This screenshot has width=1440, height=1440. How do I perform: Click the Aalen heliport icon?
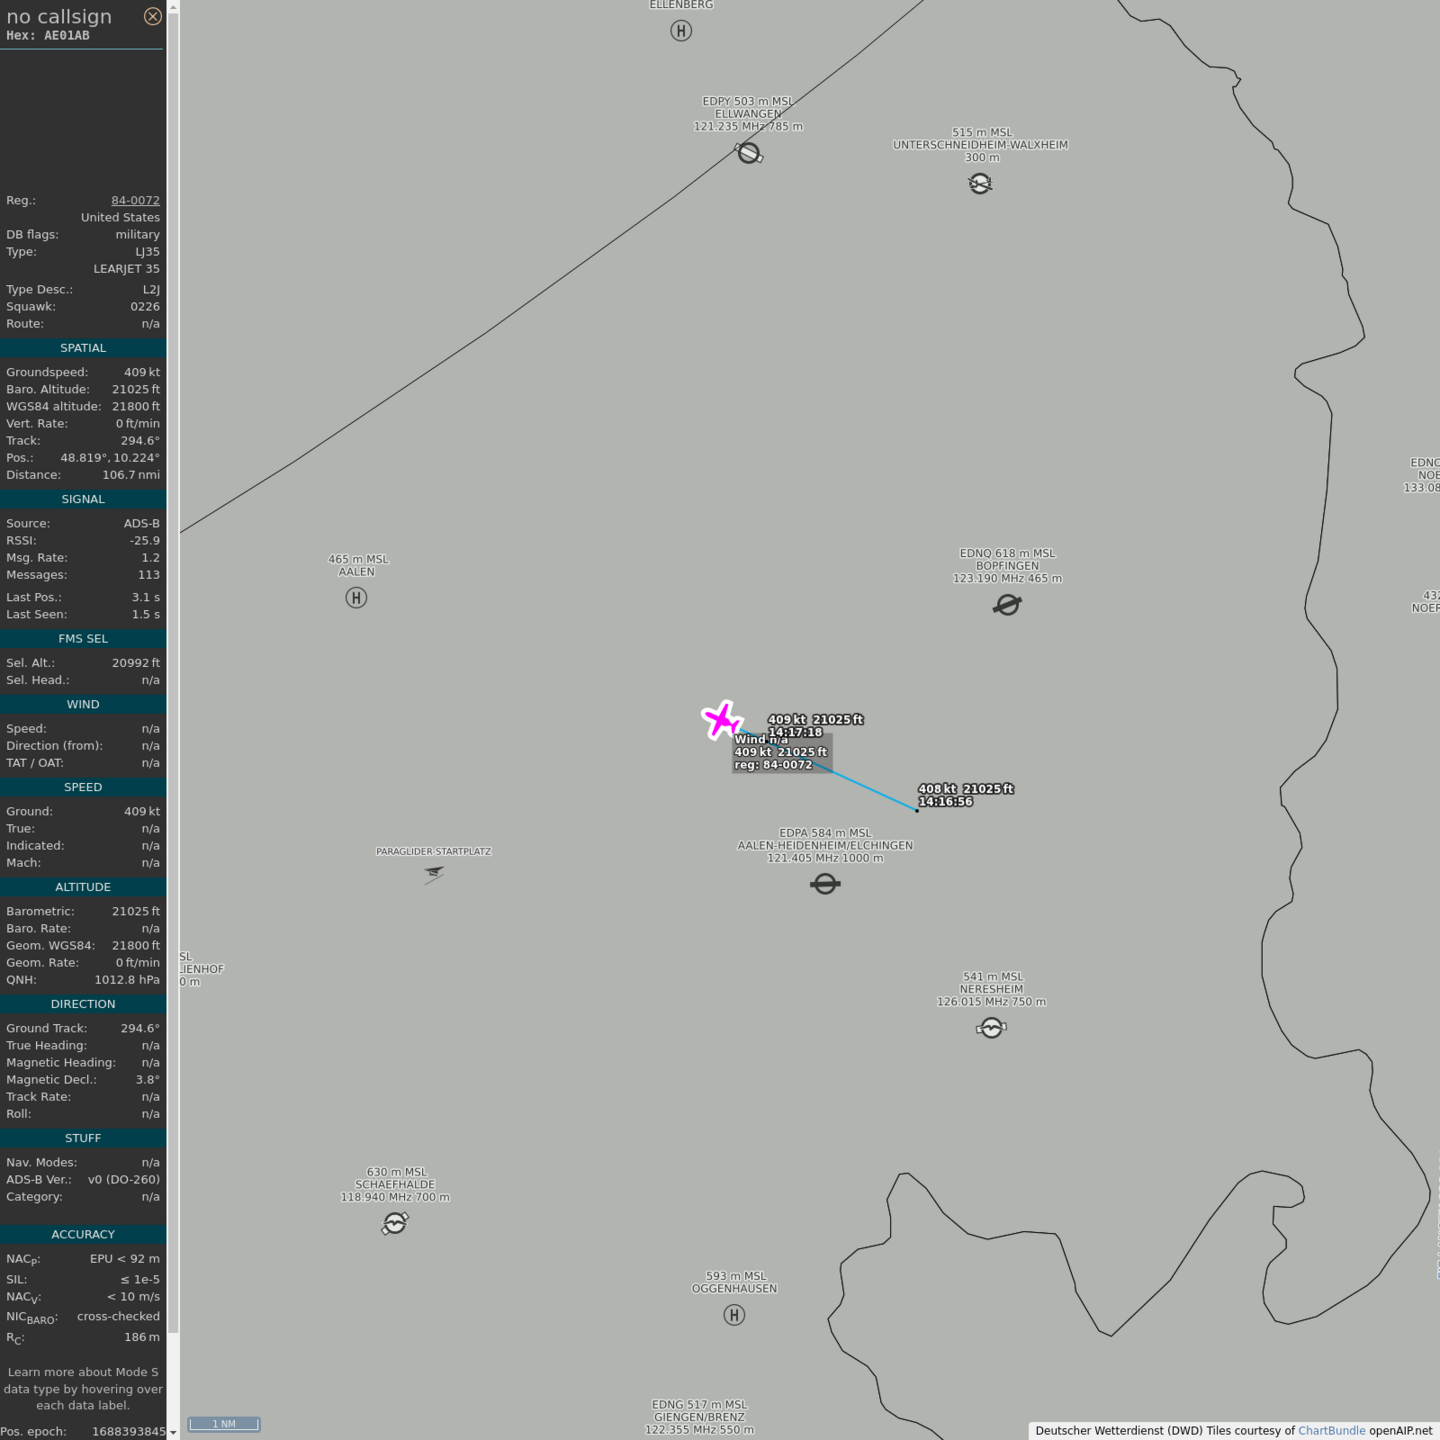coord(356,598)
